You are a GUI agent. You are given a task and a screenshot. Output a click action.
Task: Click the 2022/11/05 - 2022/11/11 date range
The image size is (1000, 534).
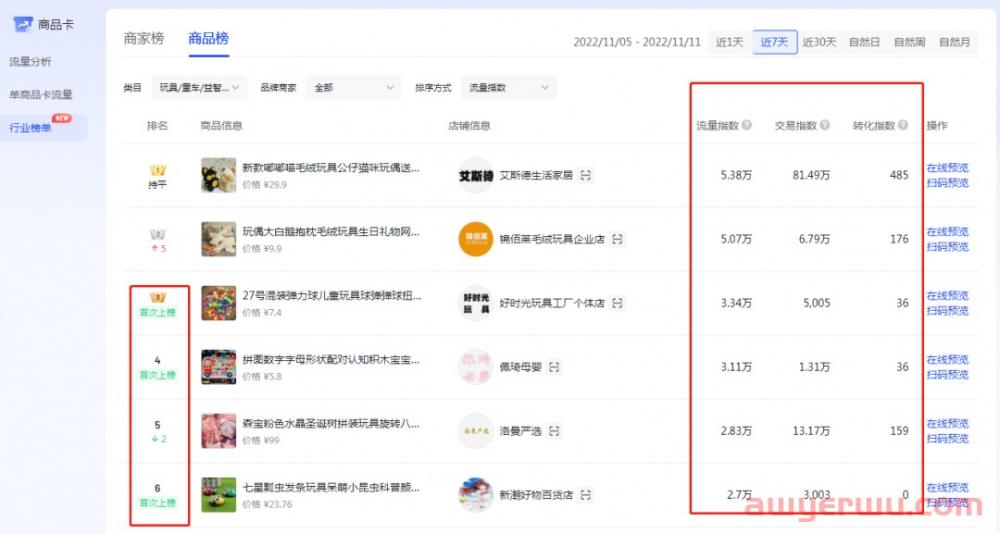click(x=636, y=42)
